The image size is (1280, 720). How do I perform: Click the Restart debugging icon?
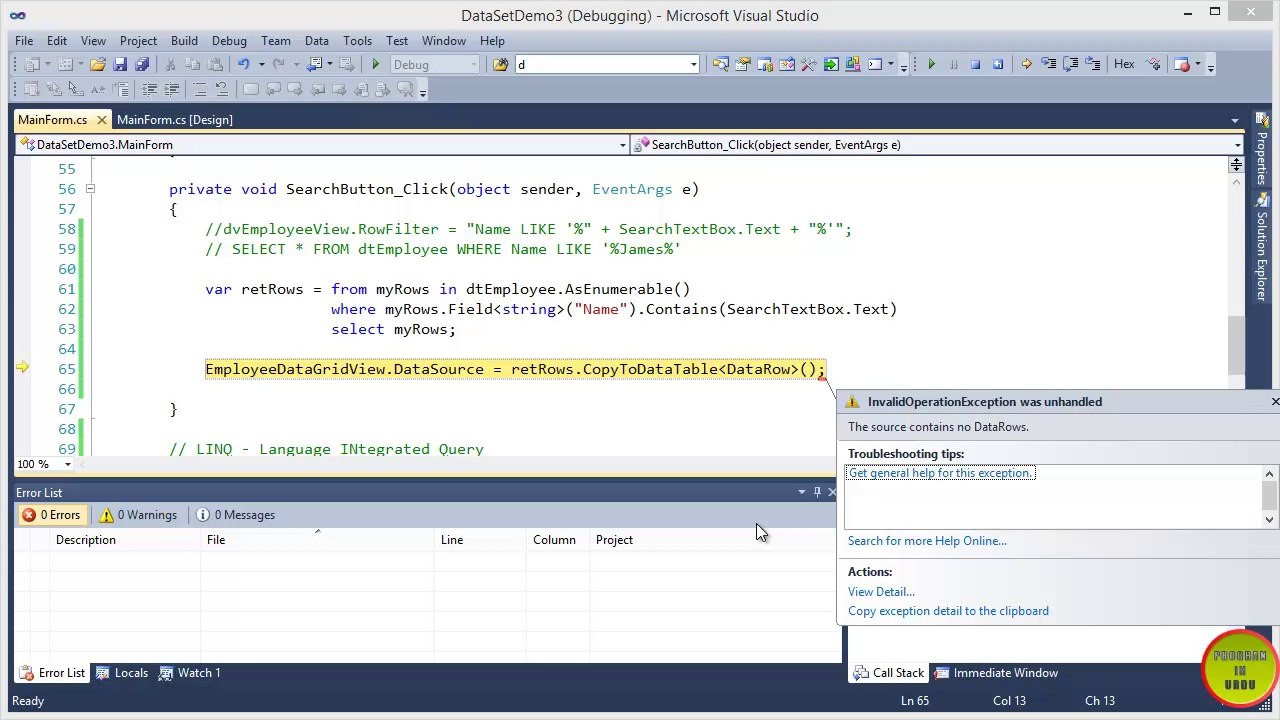click(997, 65)
